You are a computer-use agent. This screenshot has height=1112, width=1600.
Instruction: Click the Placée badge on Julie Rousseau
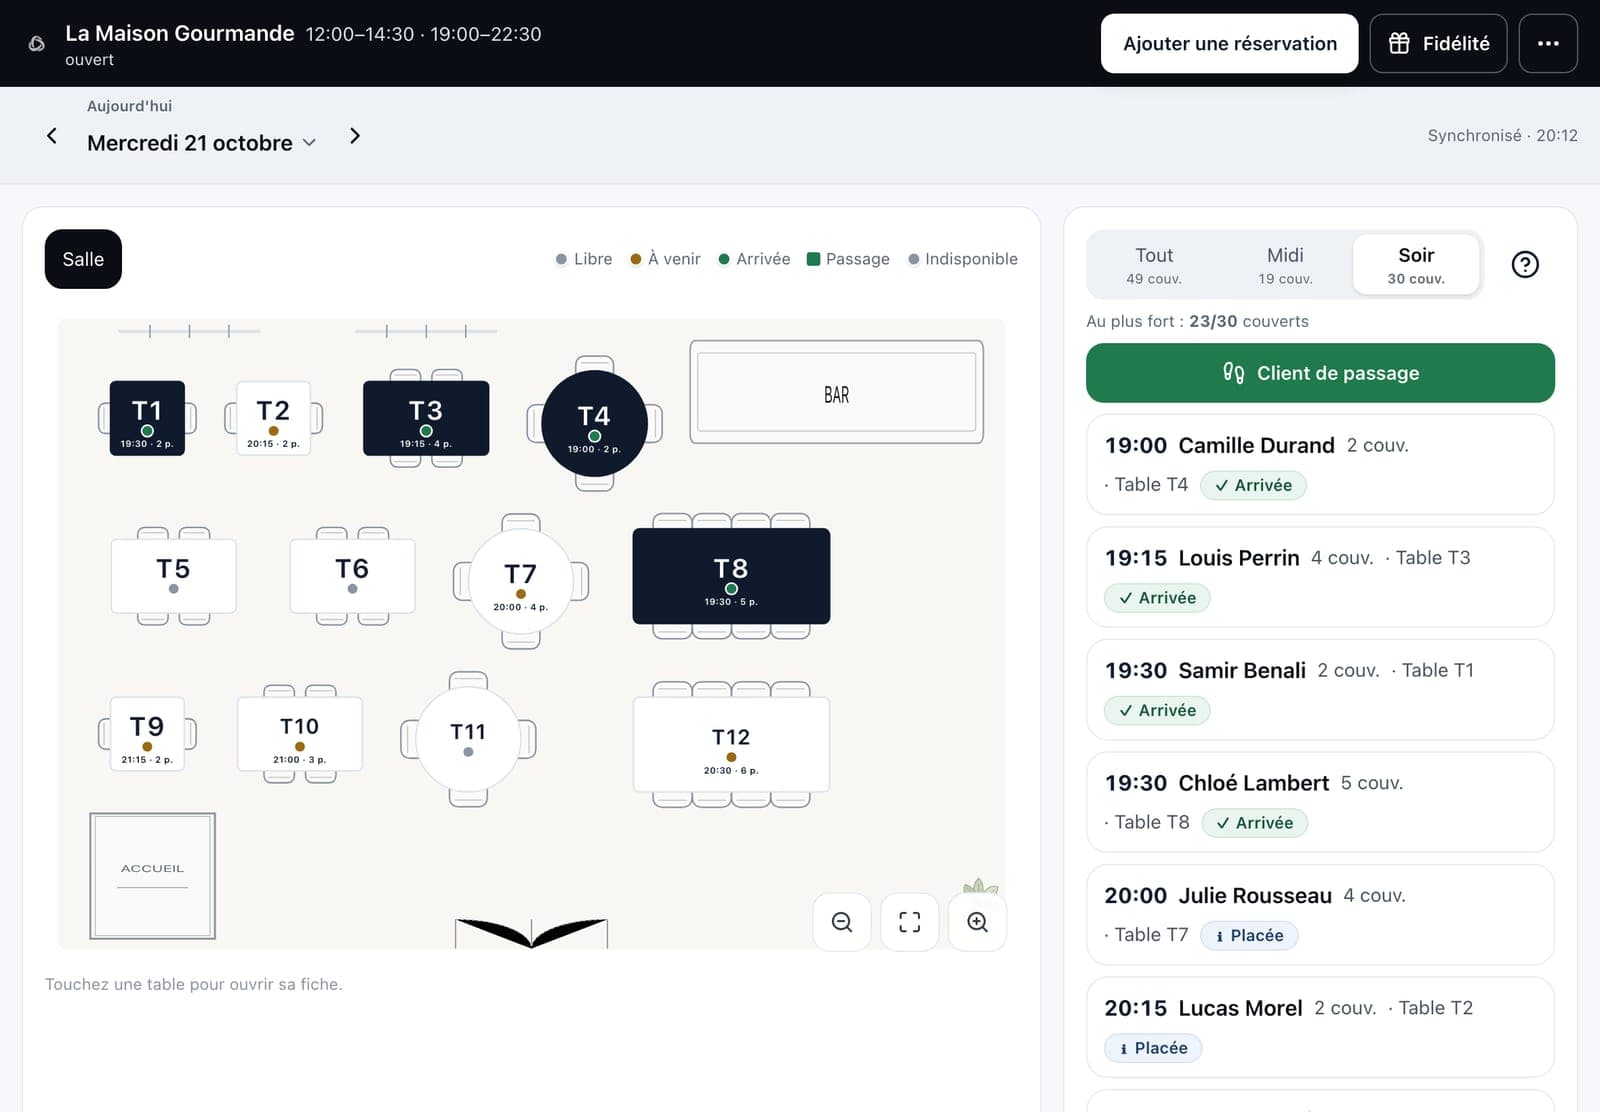coord(1249,935)
